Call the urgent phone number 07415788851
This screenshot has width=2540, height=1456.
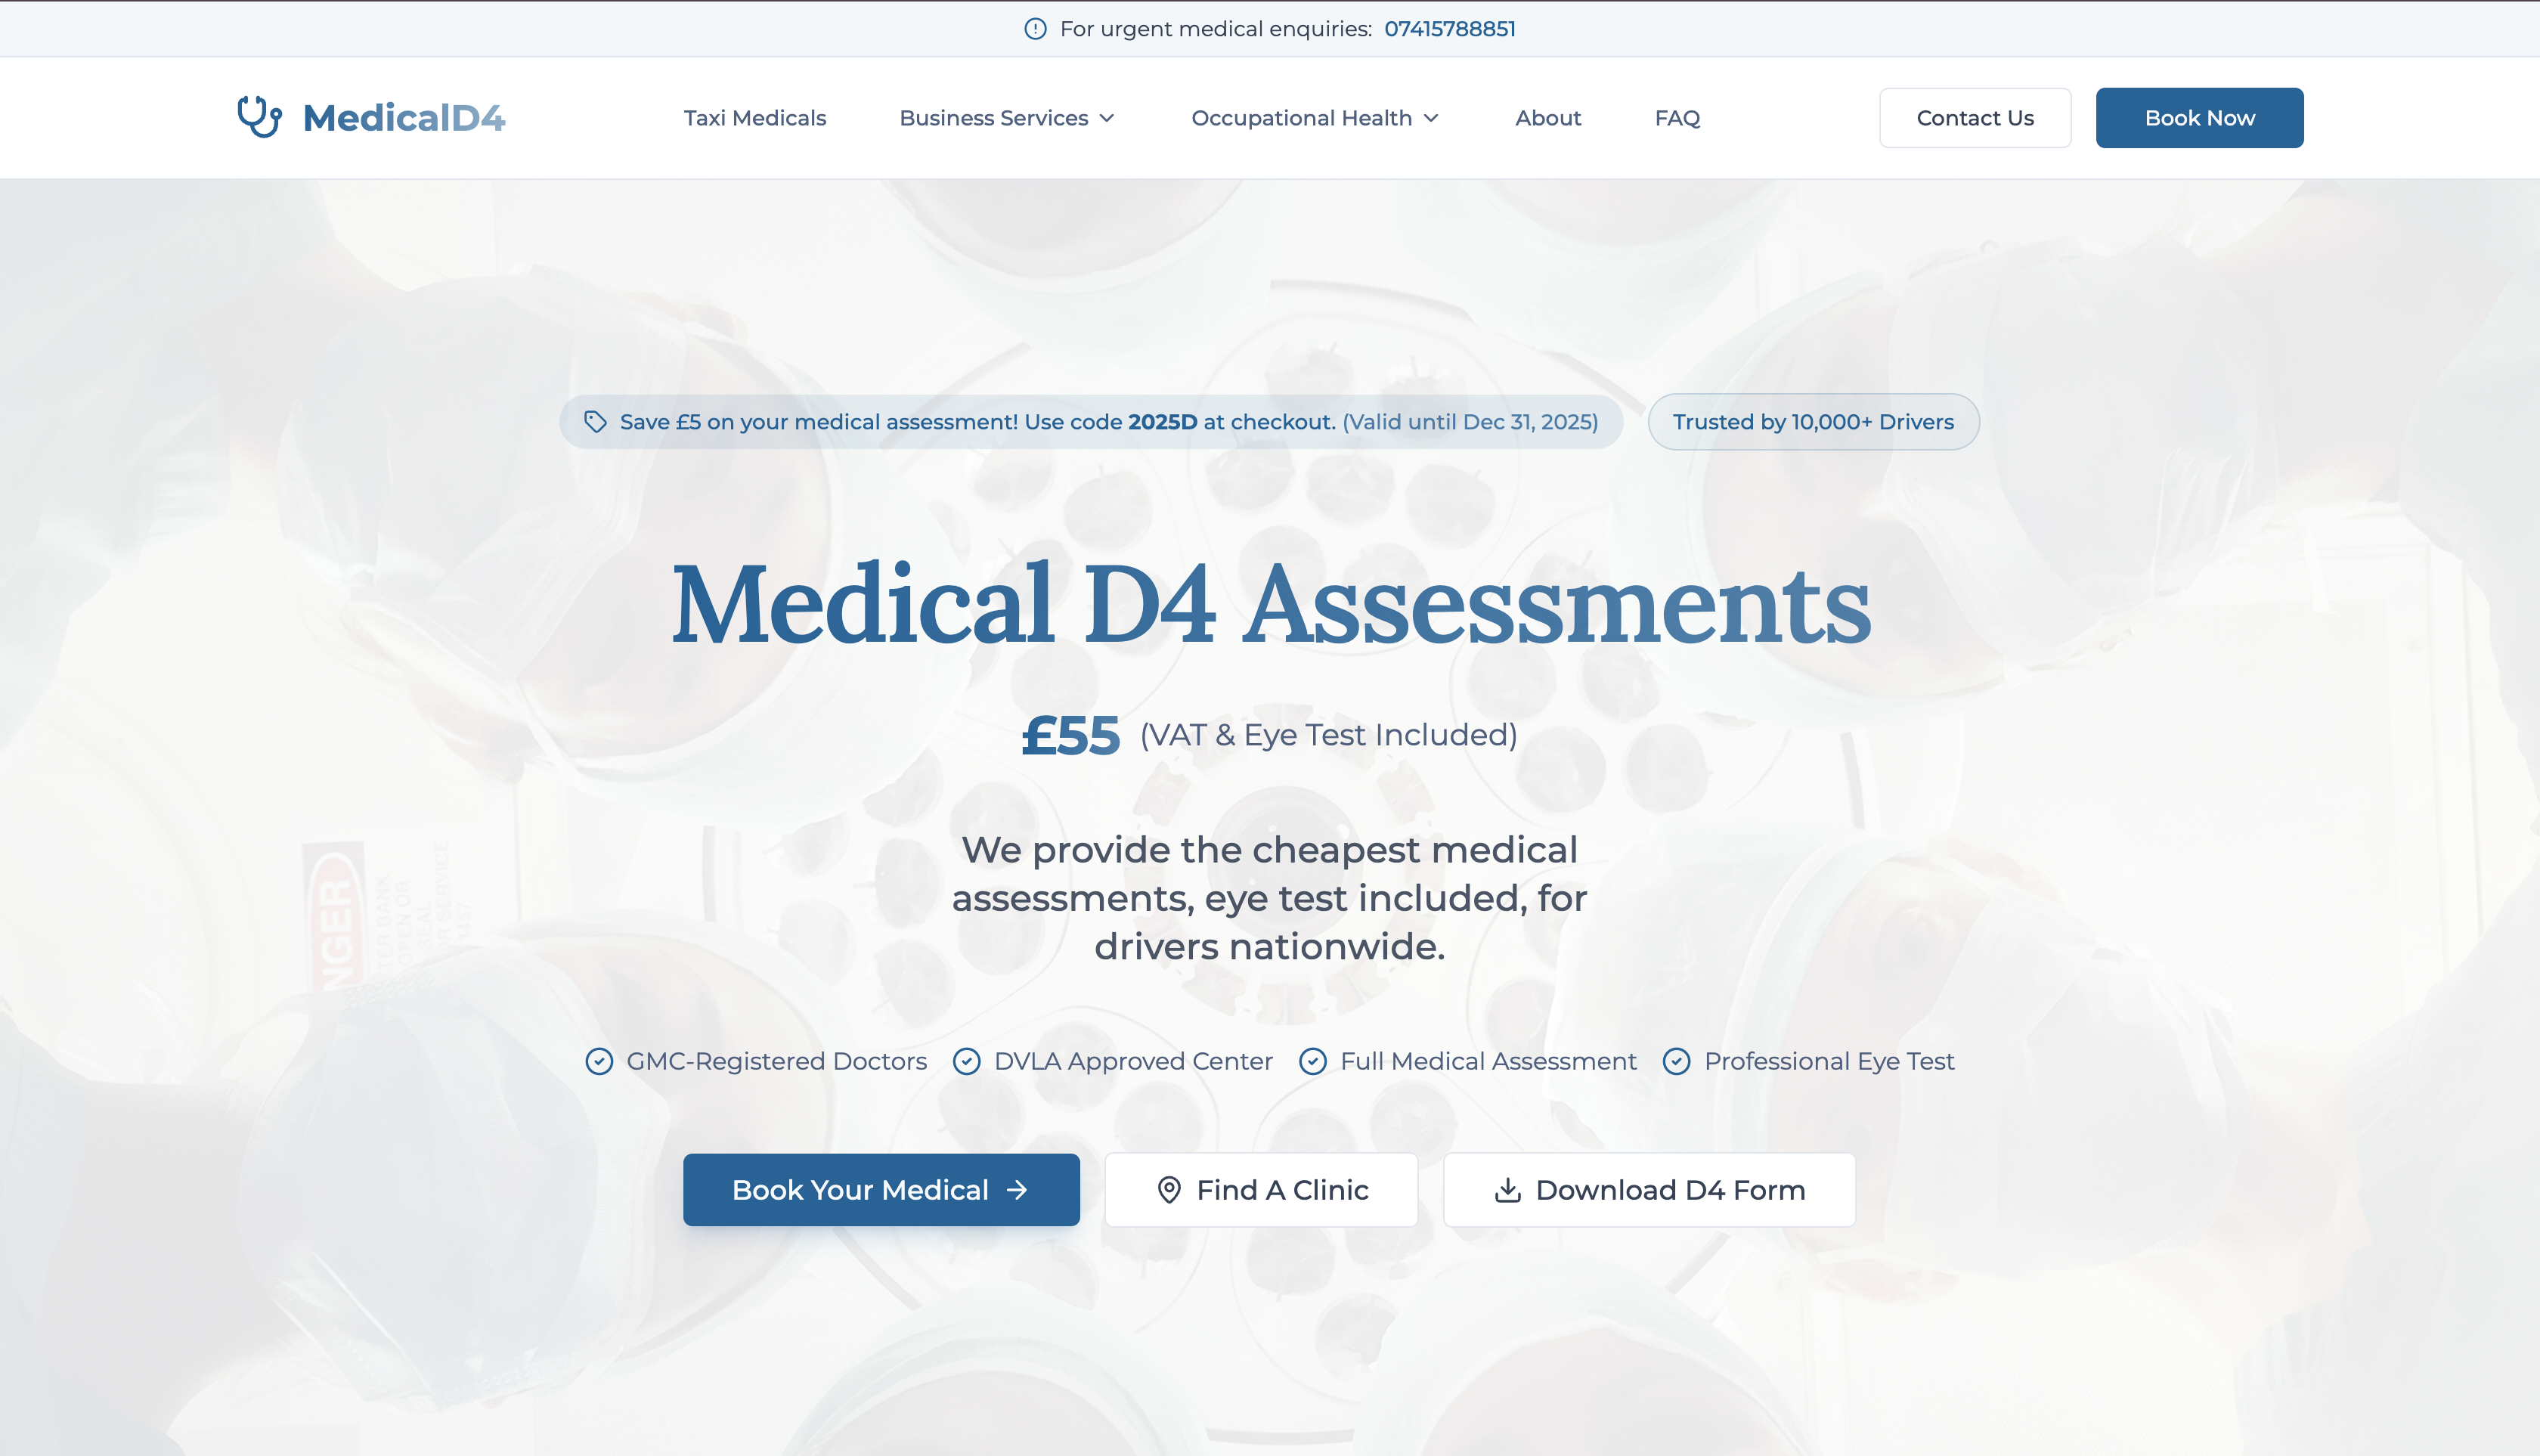[x=1449, y=29]
